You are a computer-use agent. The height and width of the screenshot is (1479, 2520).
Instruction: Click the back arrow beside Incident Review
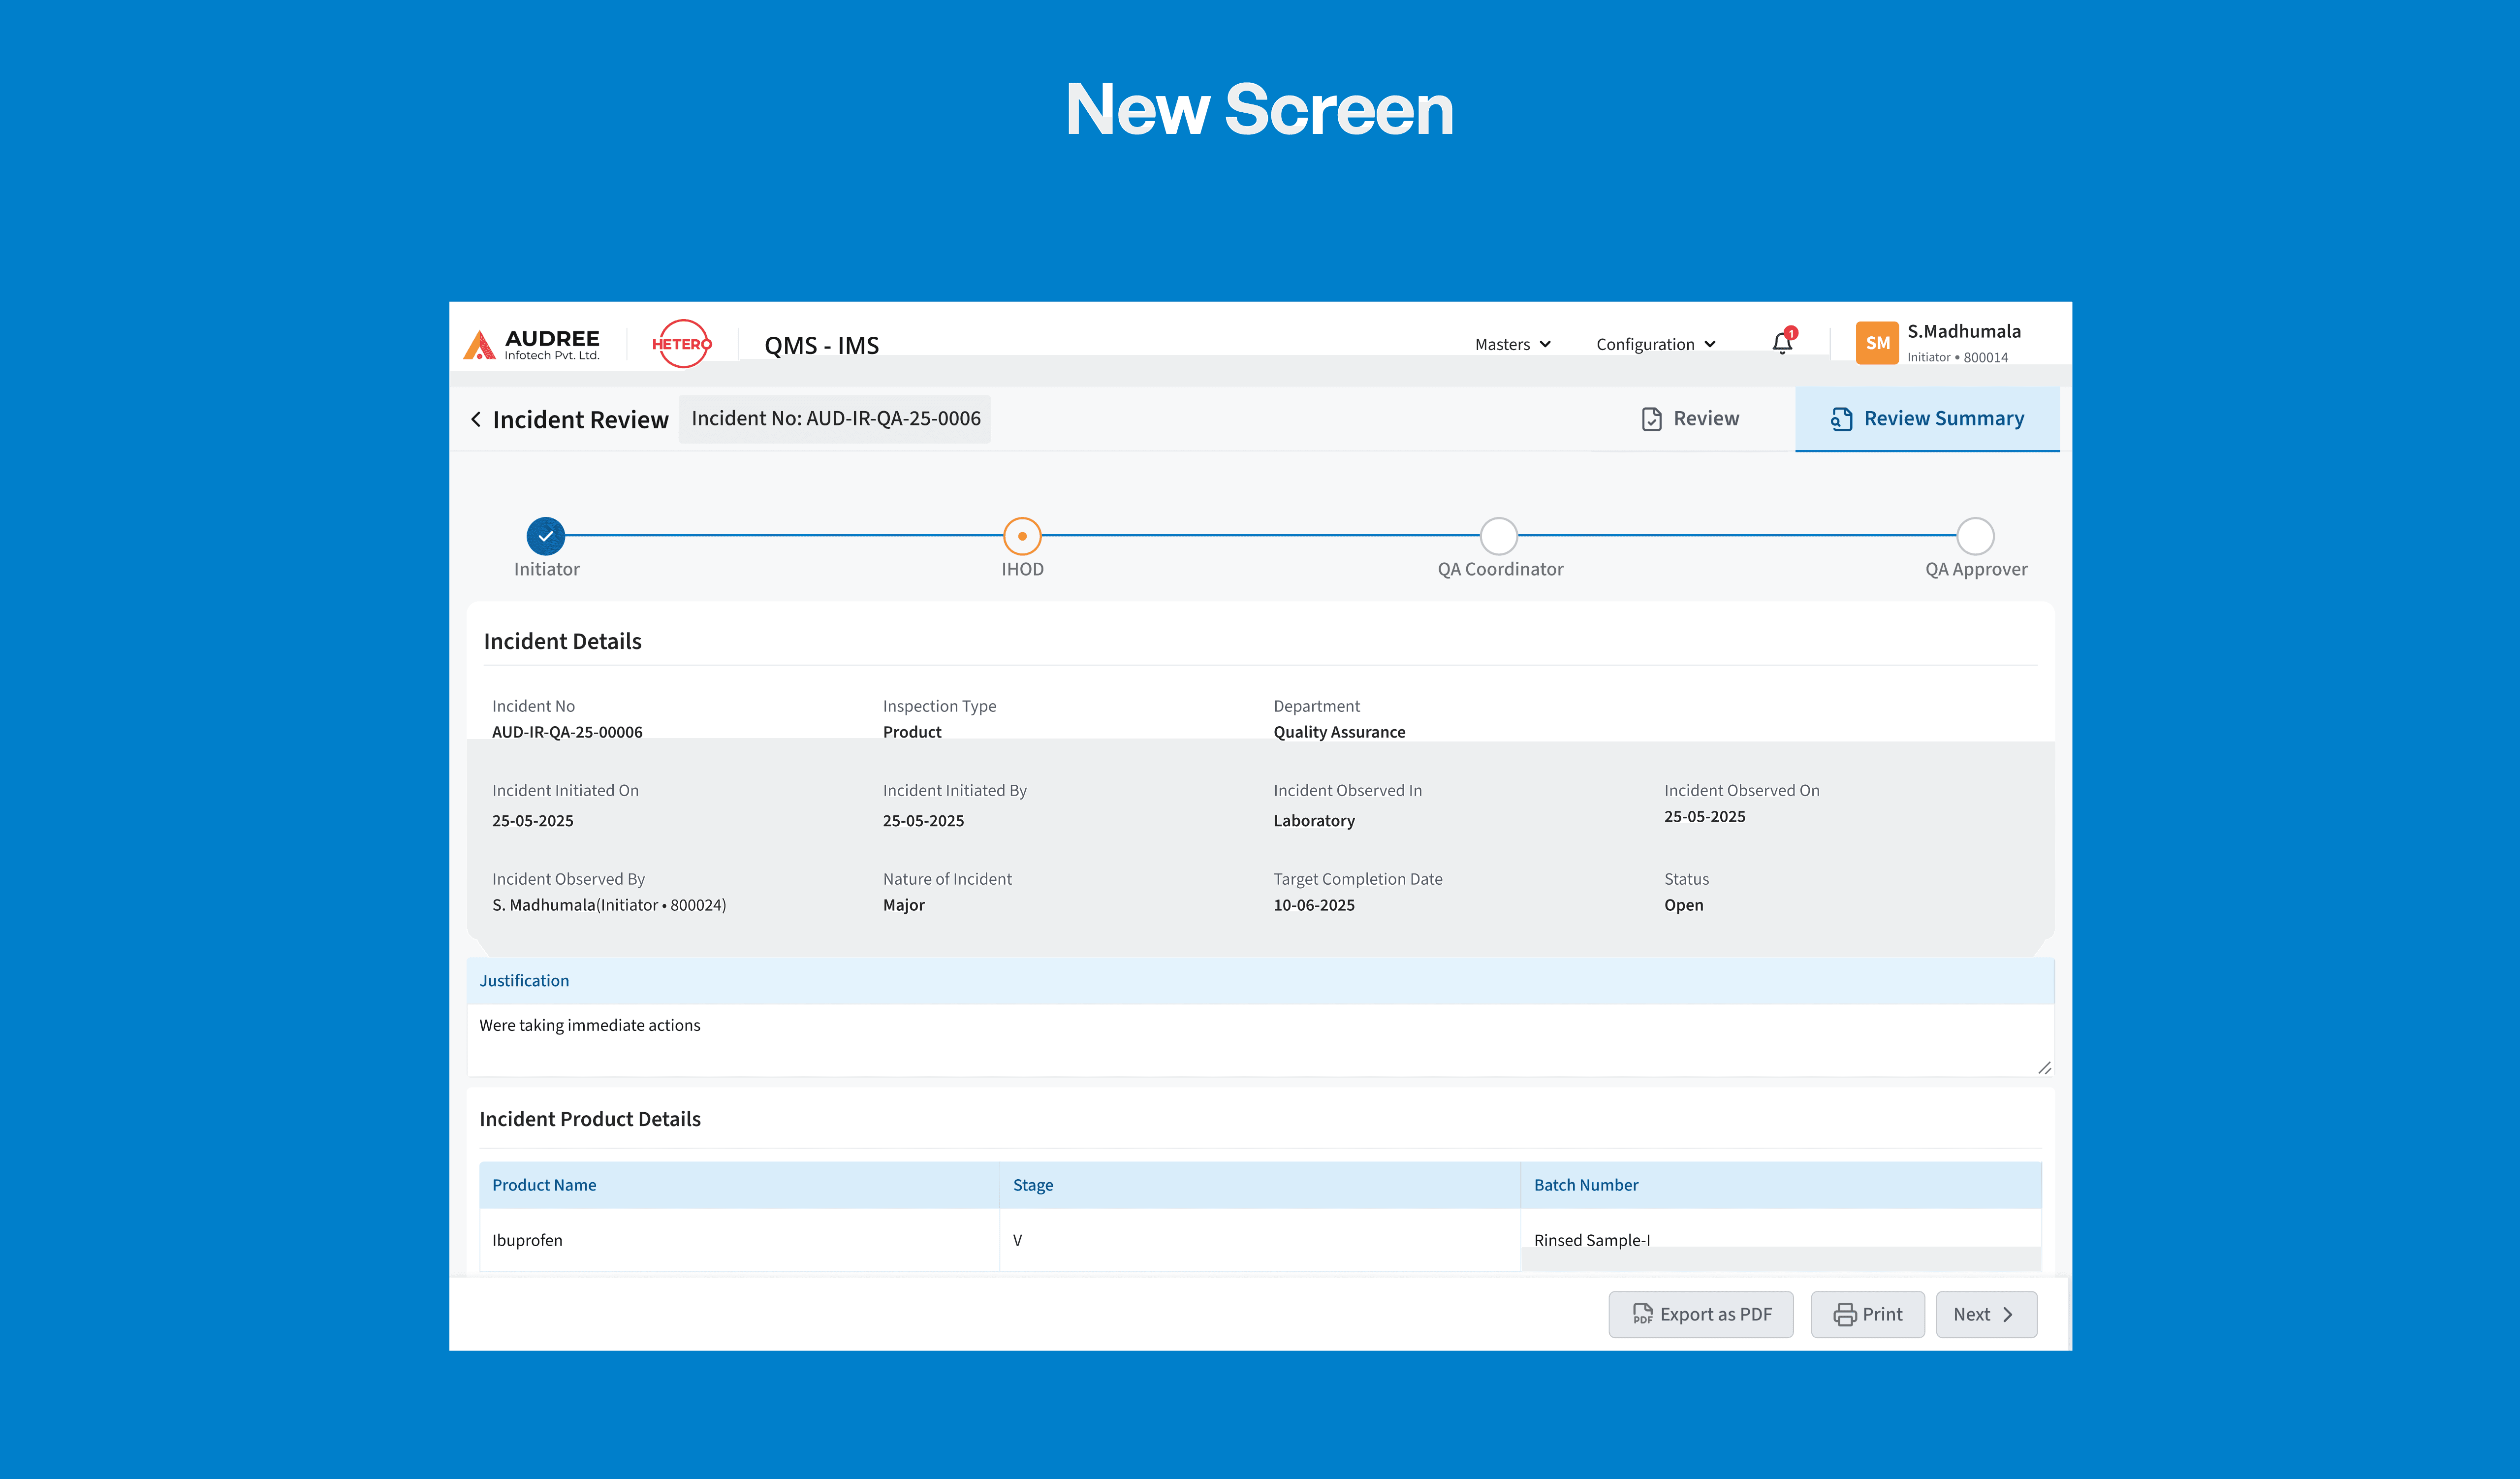477,419
